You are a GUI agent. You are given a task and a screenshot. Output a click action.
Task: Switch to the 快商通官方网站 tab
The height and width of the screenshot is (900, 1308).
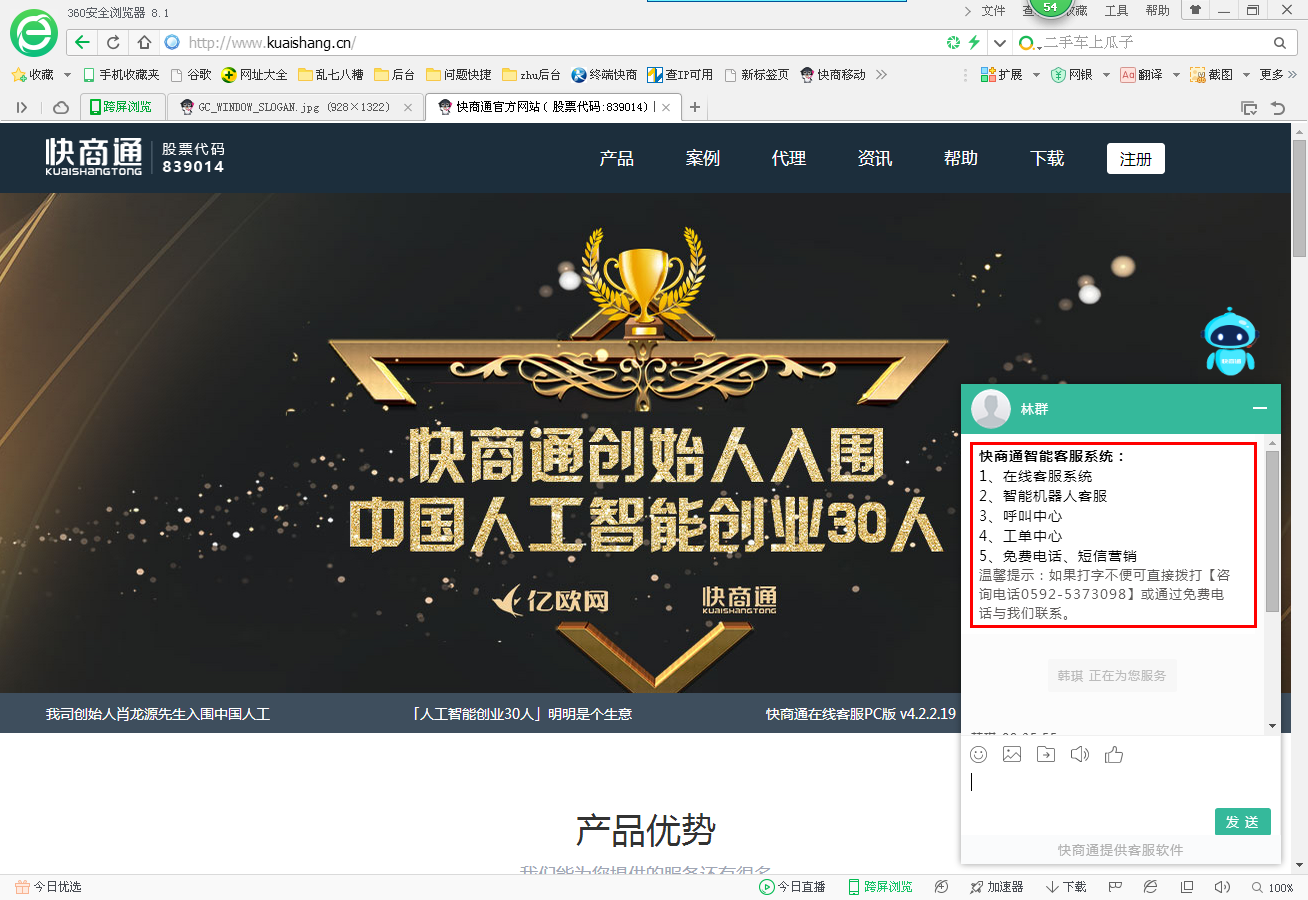[x=553, y=107]
